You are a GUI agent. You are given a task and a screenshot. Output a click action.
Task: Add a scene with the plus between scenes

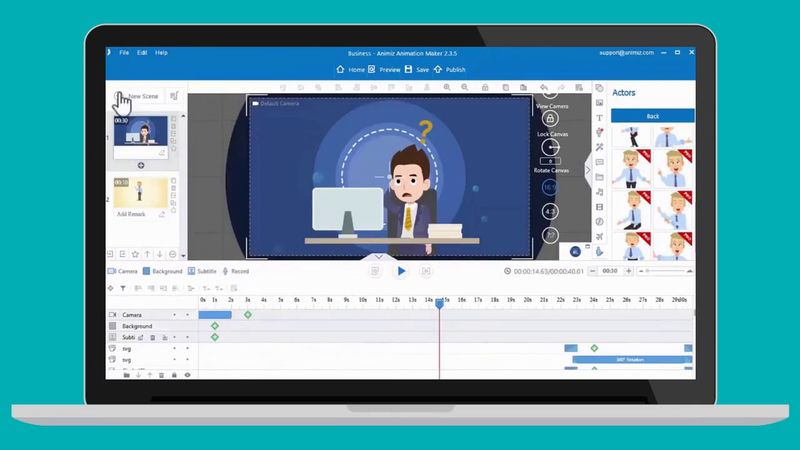(x=141, y=165)
